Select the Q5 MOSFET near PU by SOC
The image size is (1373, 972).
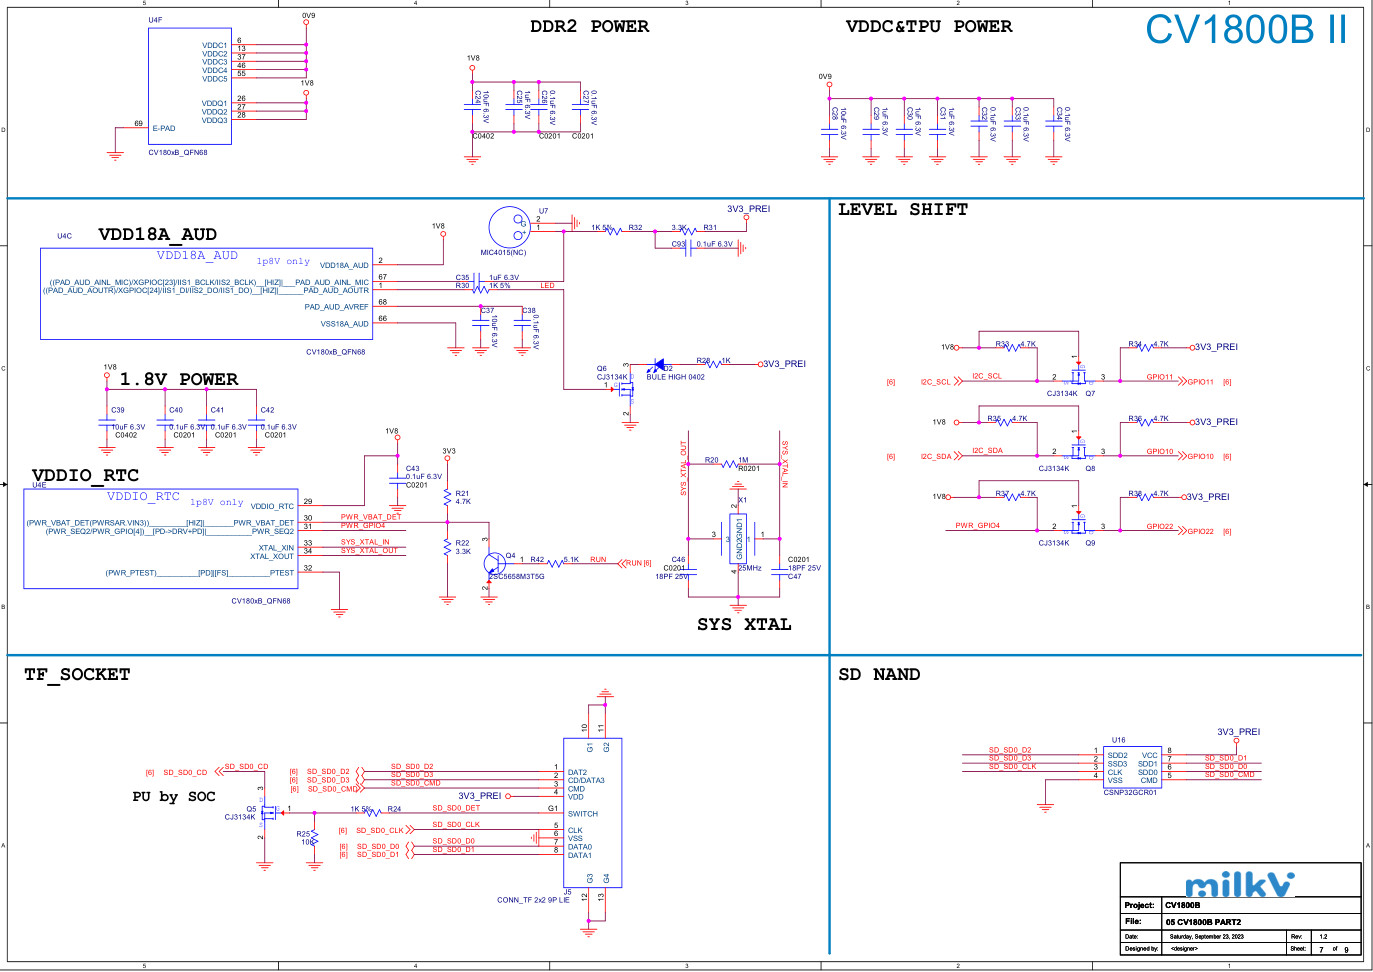coord(267,812)
